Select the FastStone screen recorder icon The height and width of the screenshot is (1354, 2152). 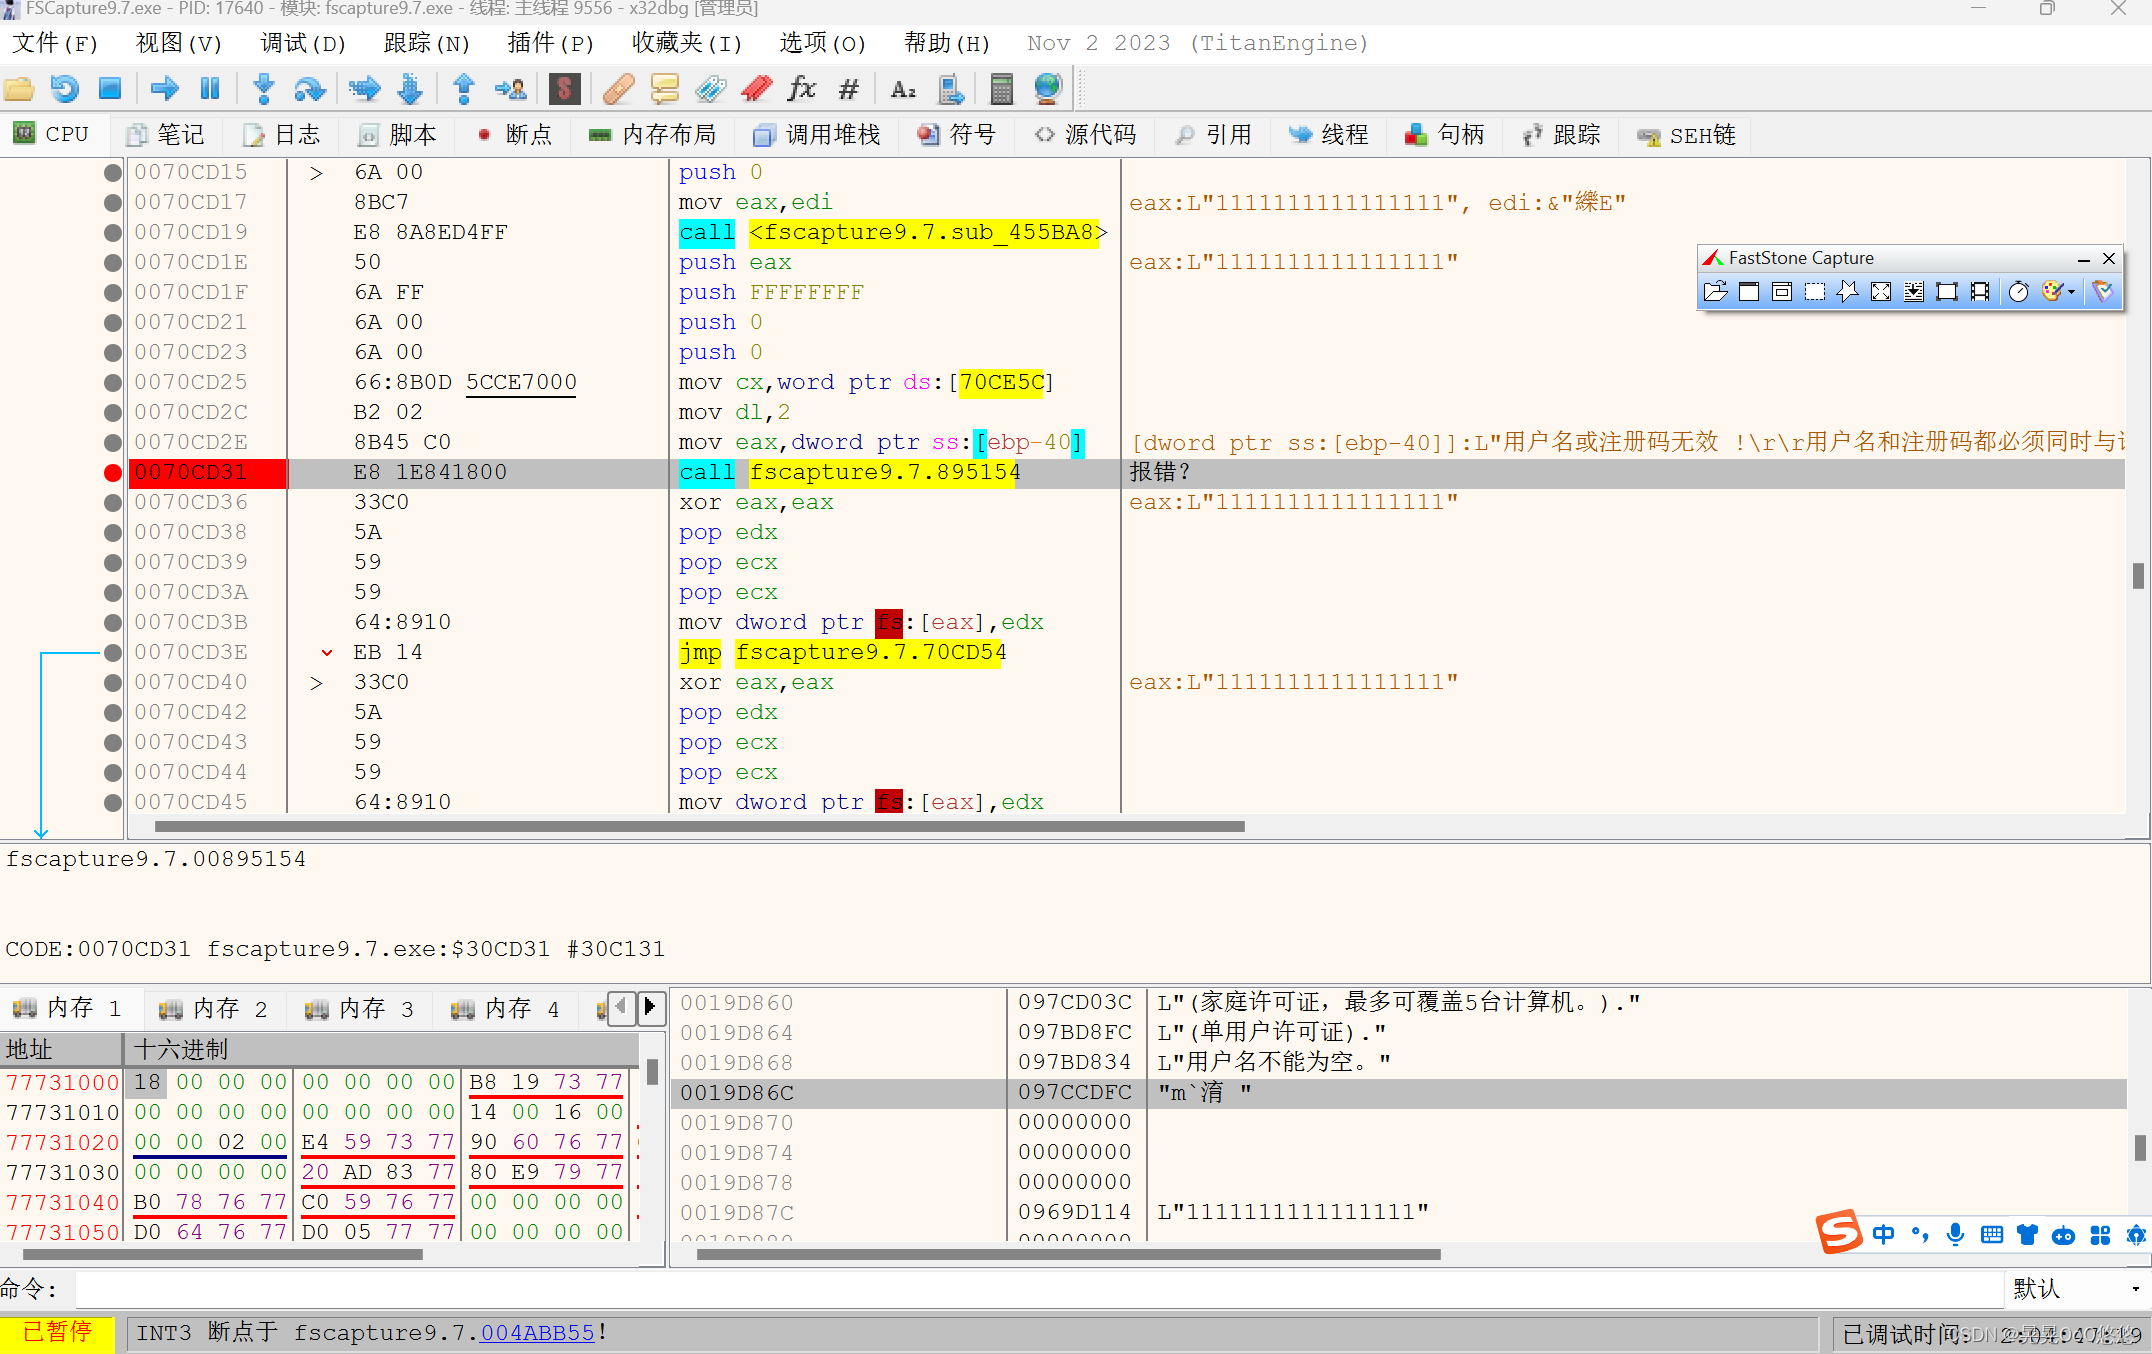coord(1979,291)
